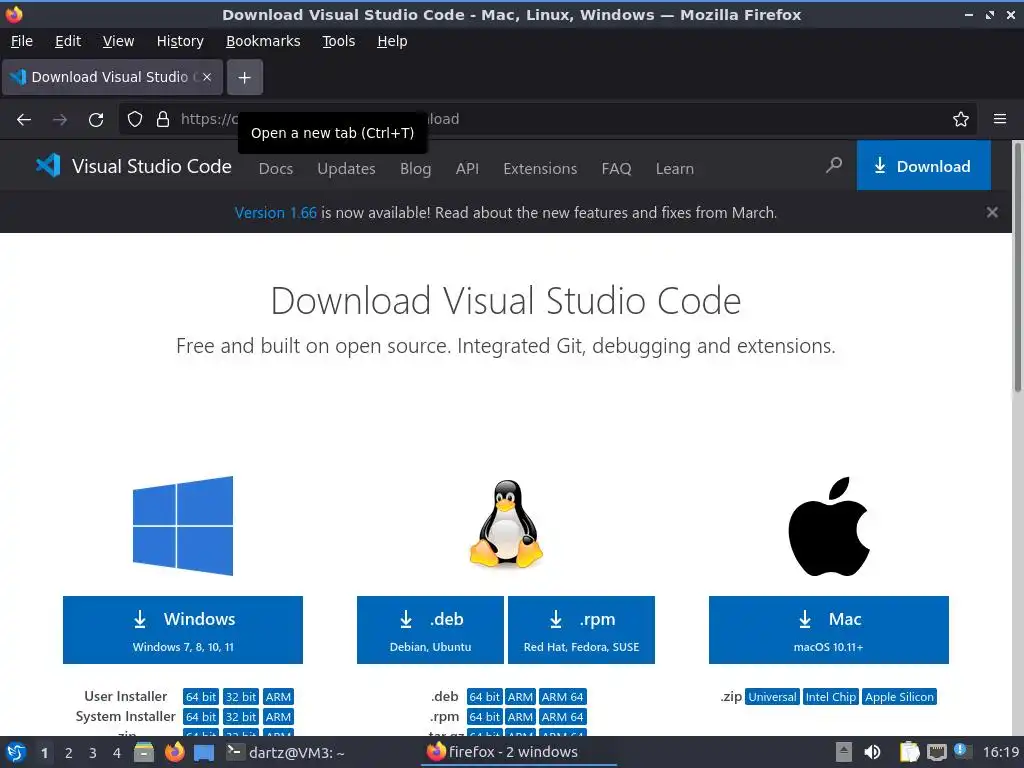Click the firefox - 2 windows task

tap(519, 752)
